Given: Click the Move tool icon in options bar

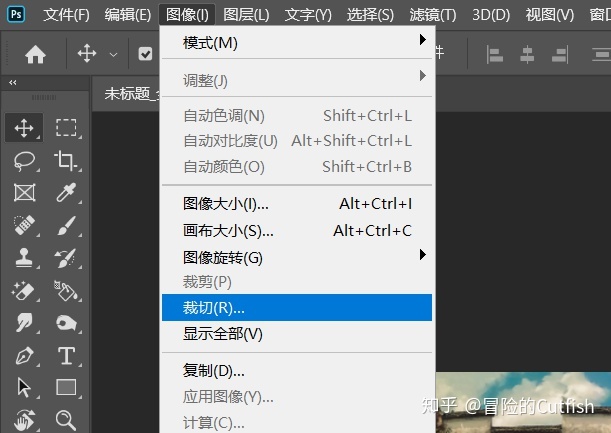Looking at the screenshot, I should click(87, 53).
